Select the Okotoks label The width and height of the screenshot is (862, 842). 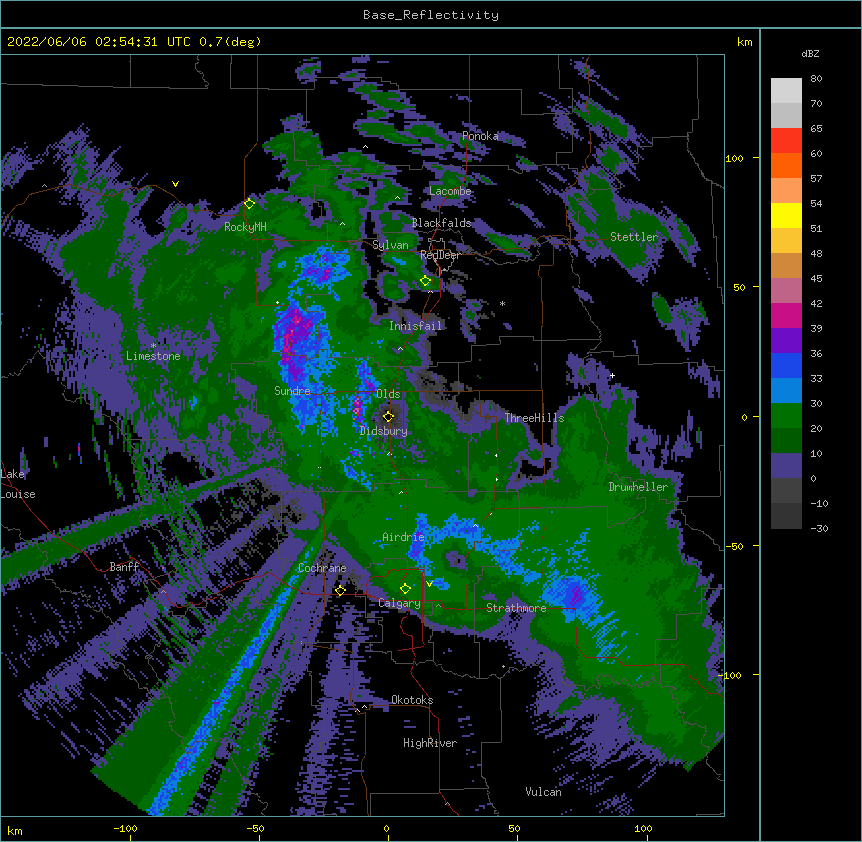click(412, 700)
